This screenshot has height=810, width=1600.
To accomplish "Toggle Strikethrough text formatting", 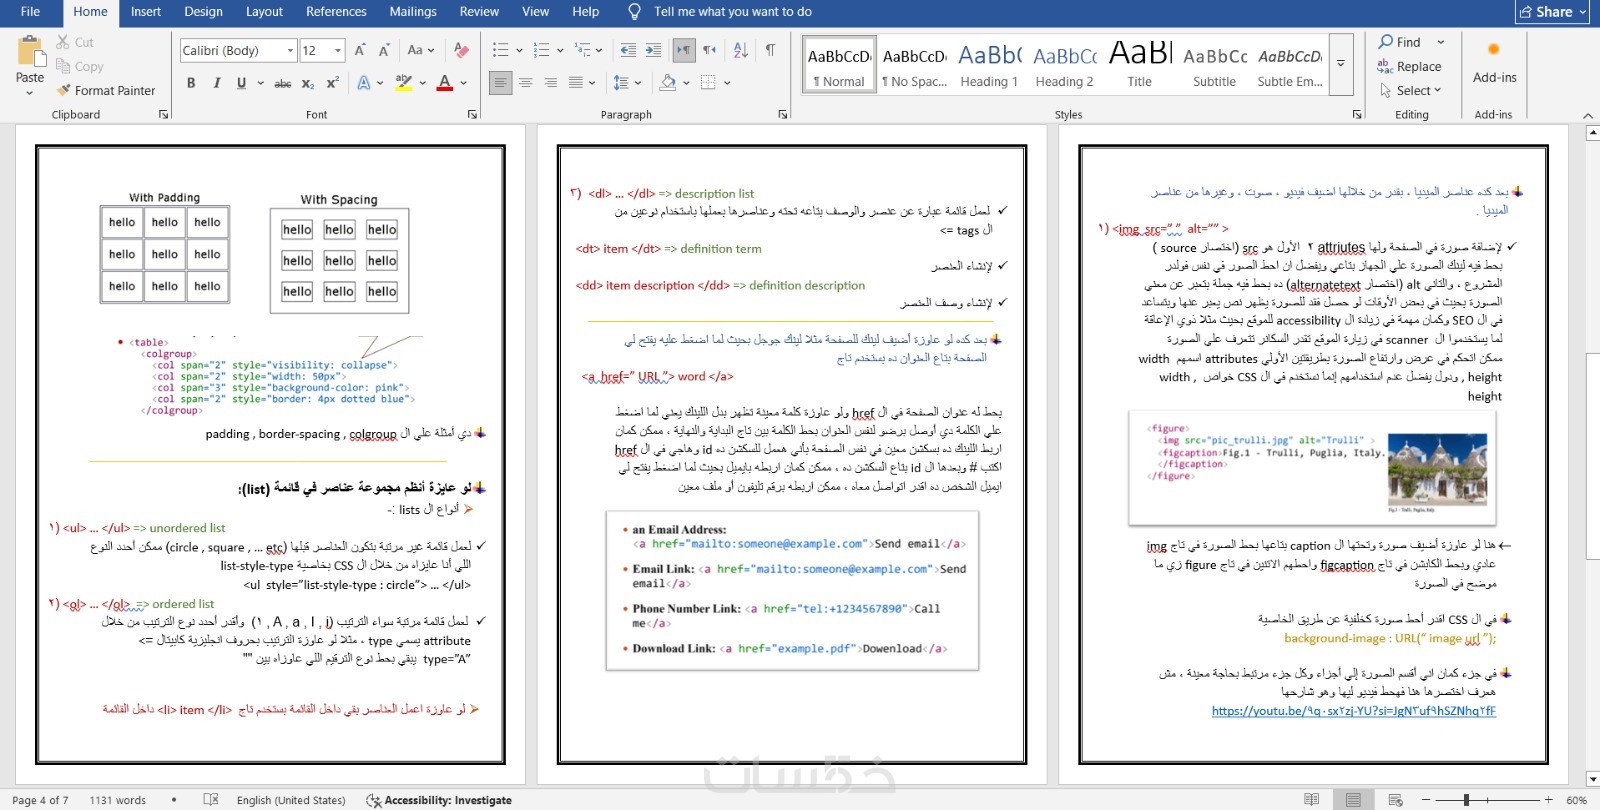I will click(283, 83).
